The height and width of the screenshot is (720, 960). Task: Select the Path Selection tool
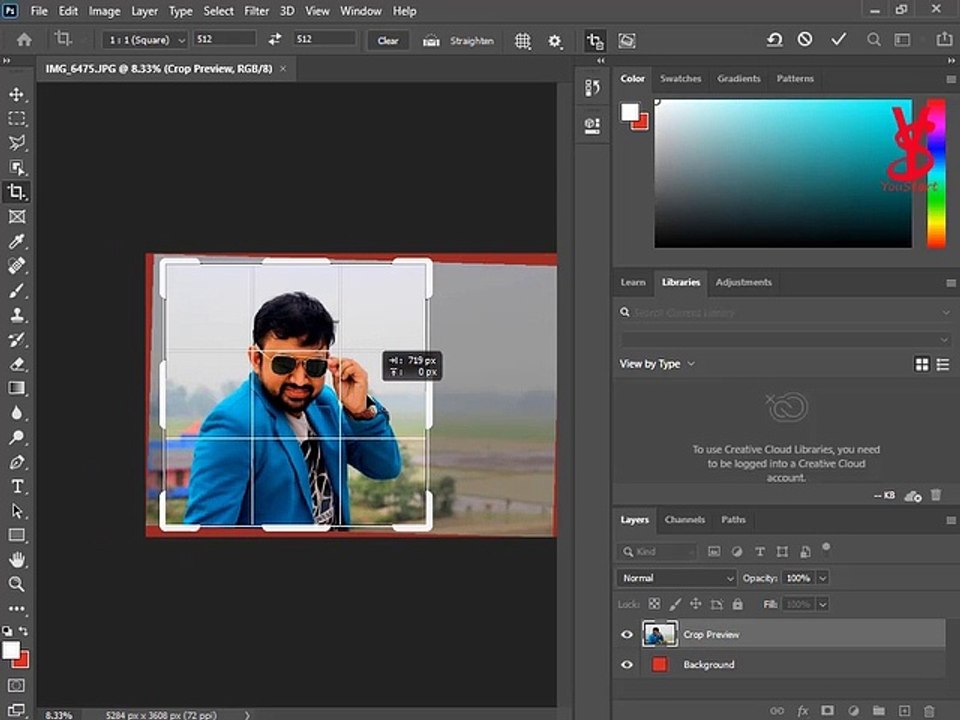17,511
